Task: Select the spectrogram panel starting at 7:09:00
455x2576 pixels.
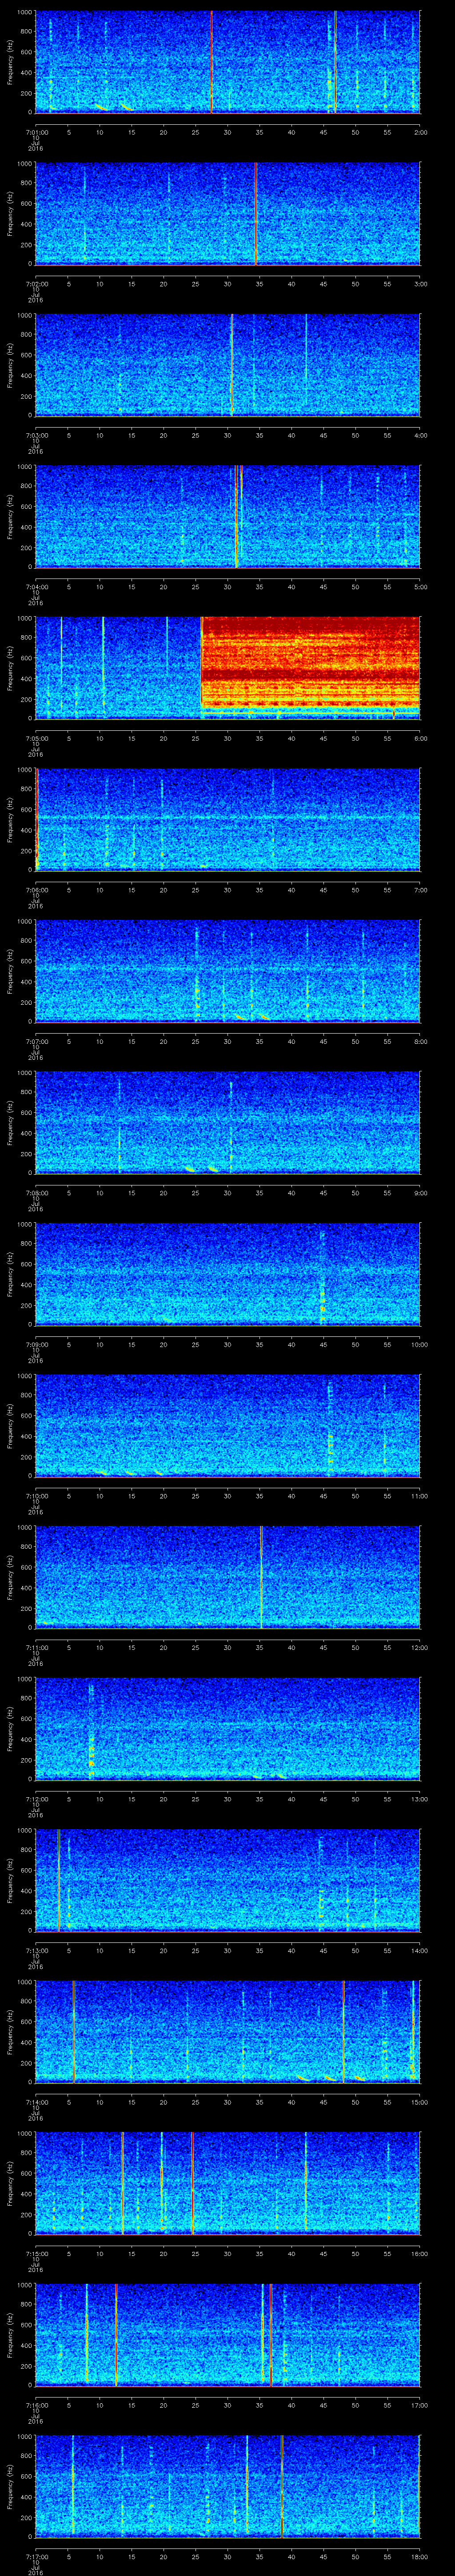Action: tap(228, 1273)
